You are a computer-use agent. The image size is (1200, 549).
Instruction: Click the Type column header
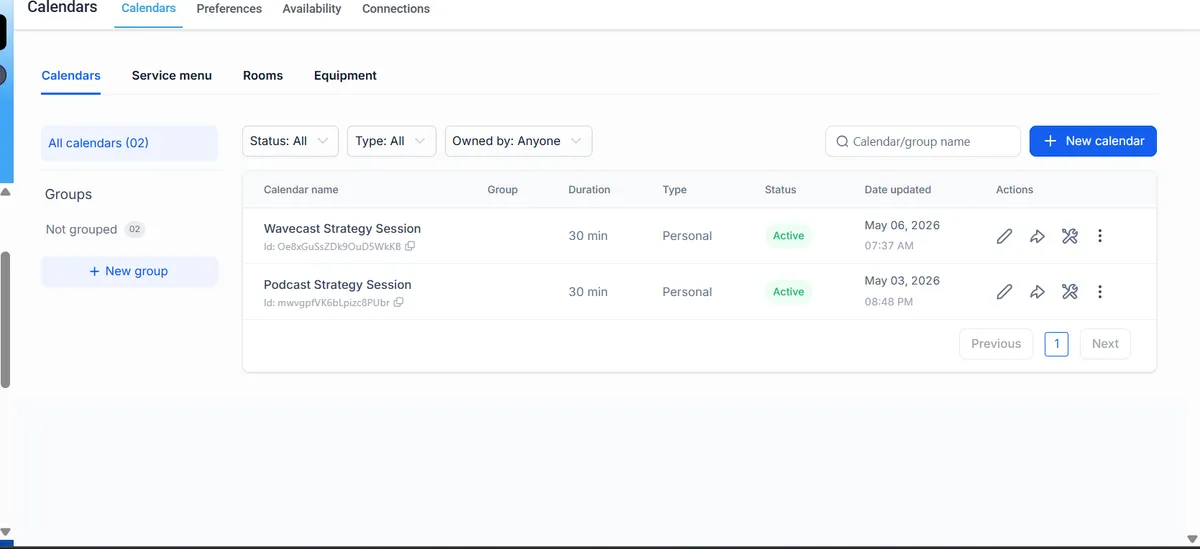(674, 190)
